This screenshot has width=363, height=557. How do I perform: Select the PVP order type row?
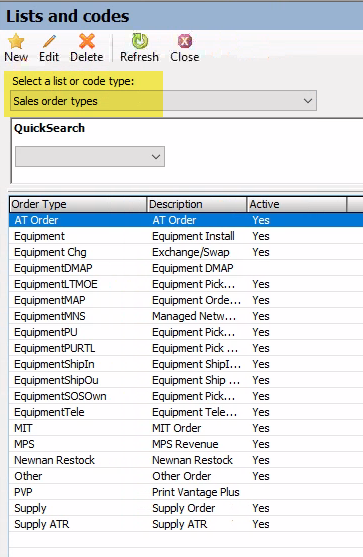click(x=186, y=492)
